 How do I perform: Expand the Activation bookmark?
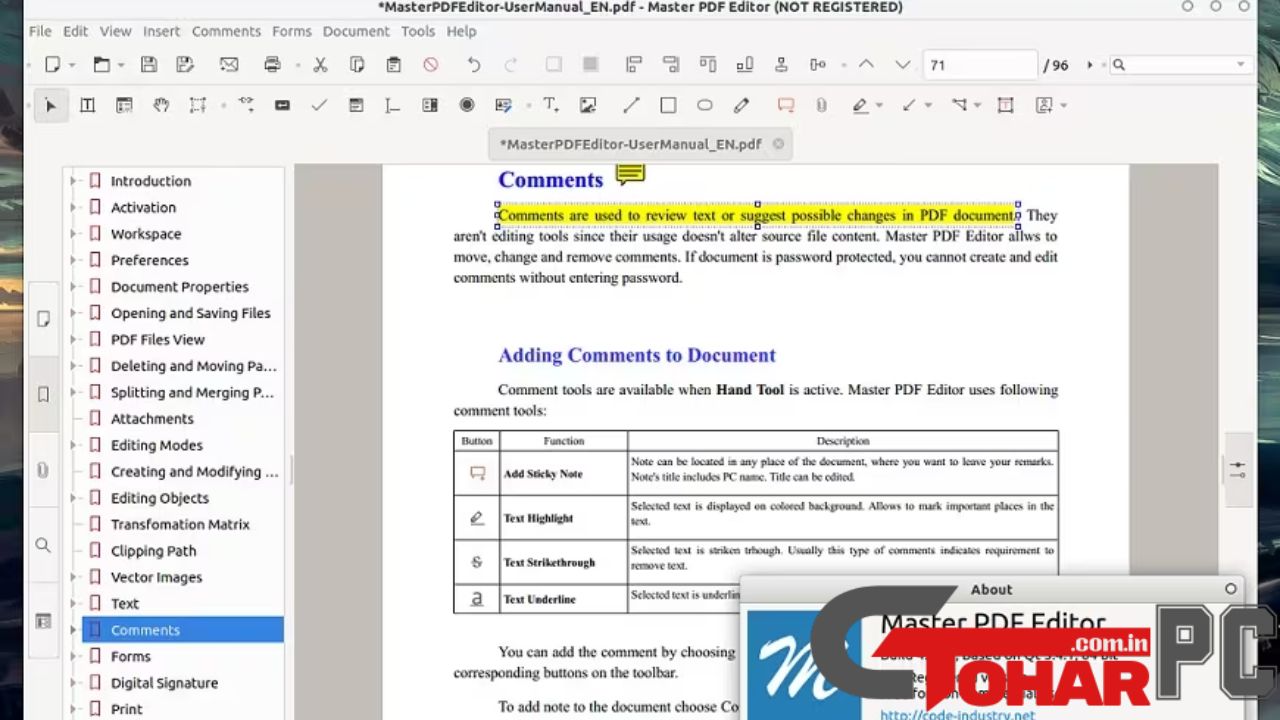coord(73,207)
